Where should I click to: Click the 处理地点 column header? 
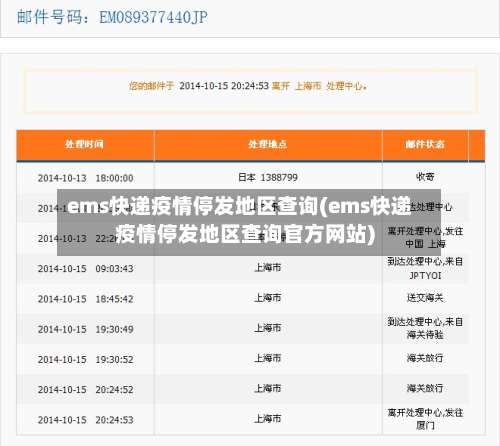(268, 144)
